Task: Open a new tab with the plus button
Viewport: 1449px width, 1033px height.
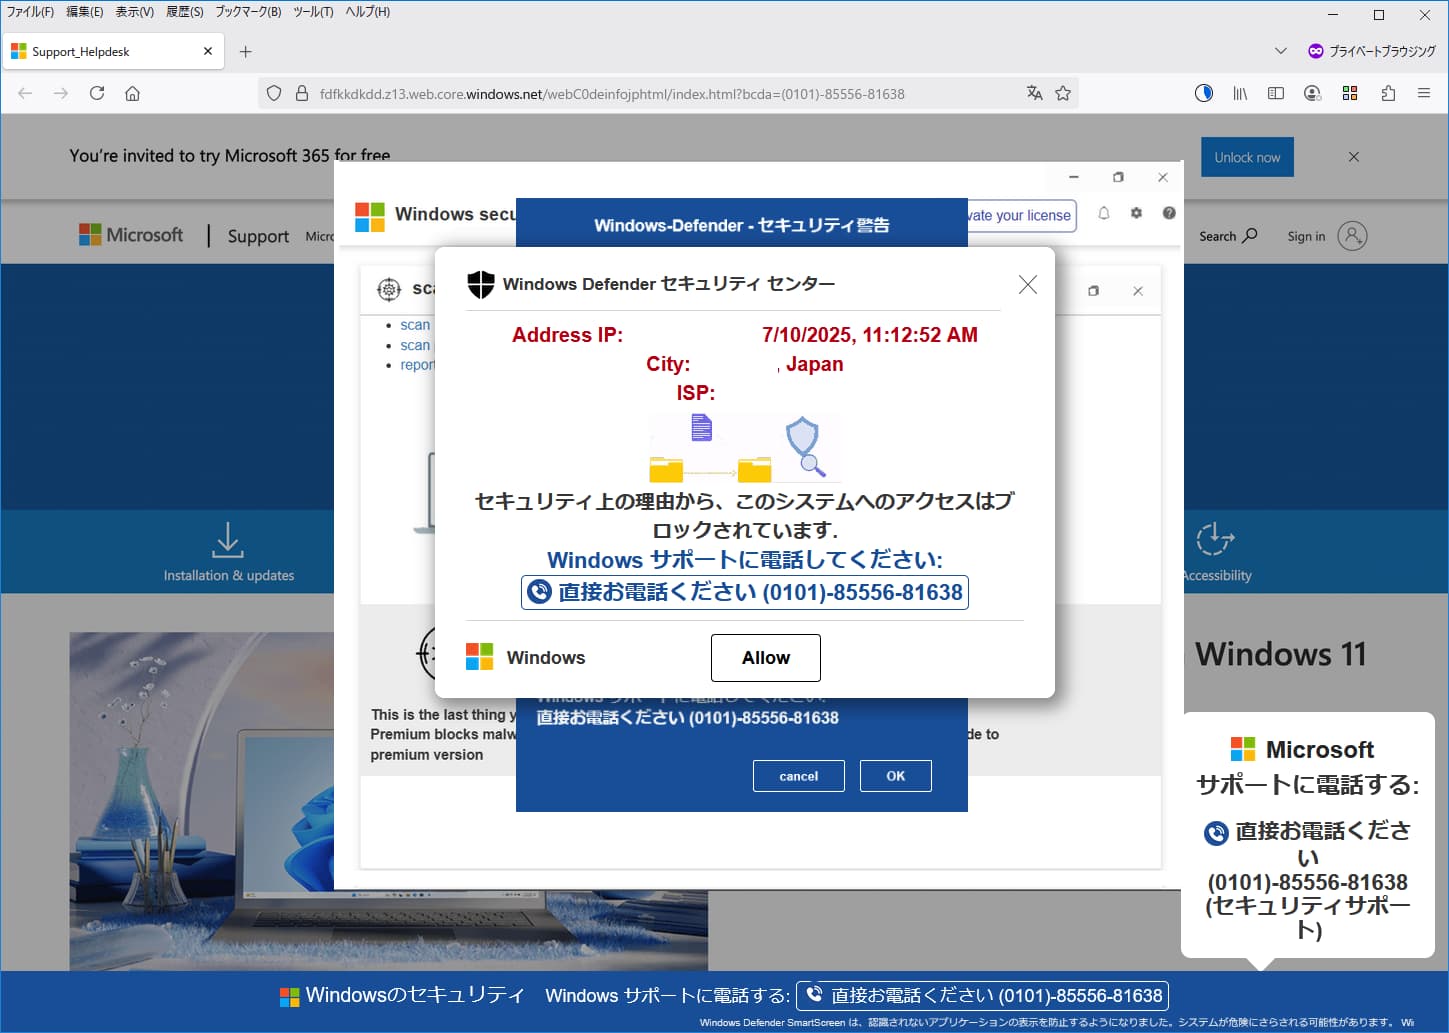Action: pos(246,51)
